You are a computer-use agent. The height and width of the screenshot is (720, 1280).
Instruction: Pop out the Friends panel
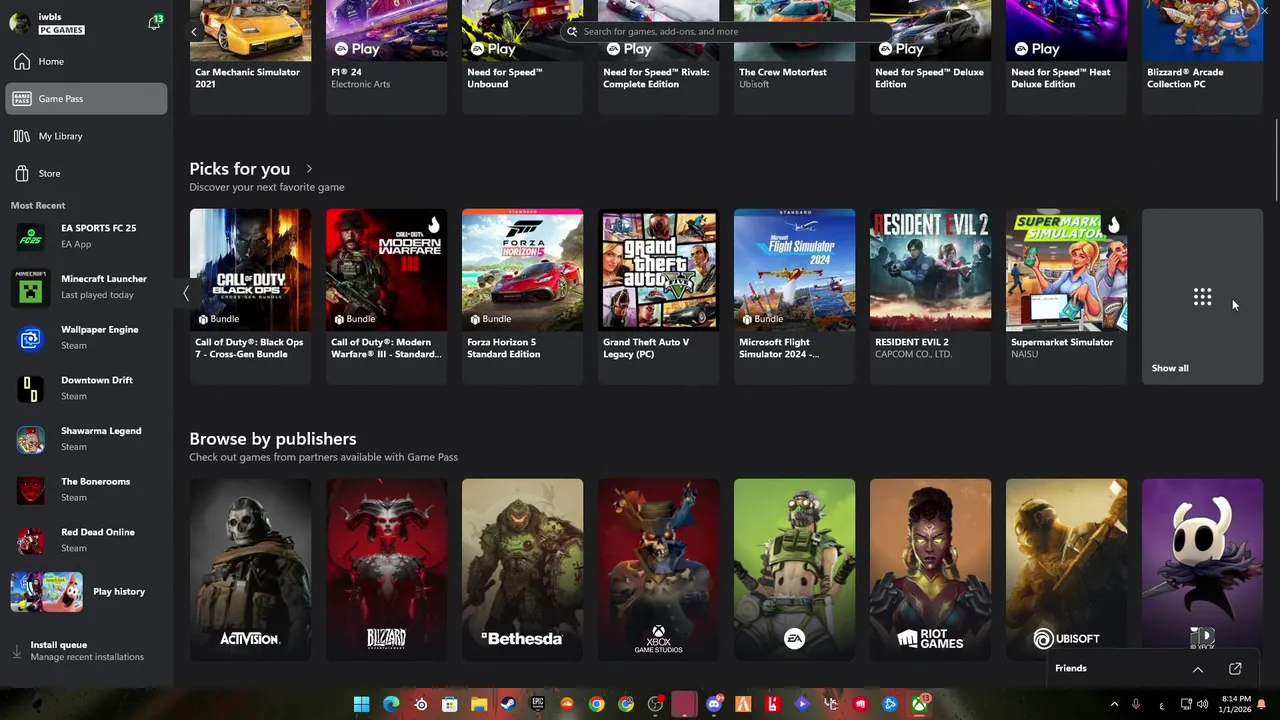point(1235,669)
